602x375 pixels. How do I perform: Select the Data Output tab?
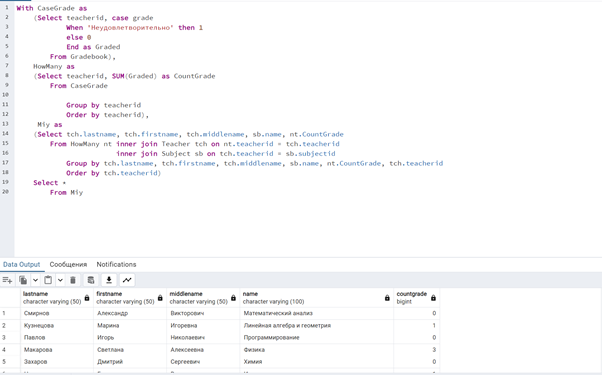[22, 264]
